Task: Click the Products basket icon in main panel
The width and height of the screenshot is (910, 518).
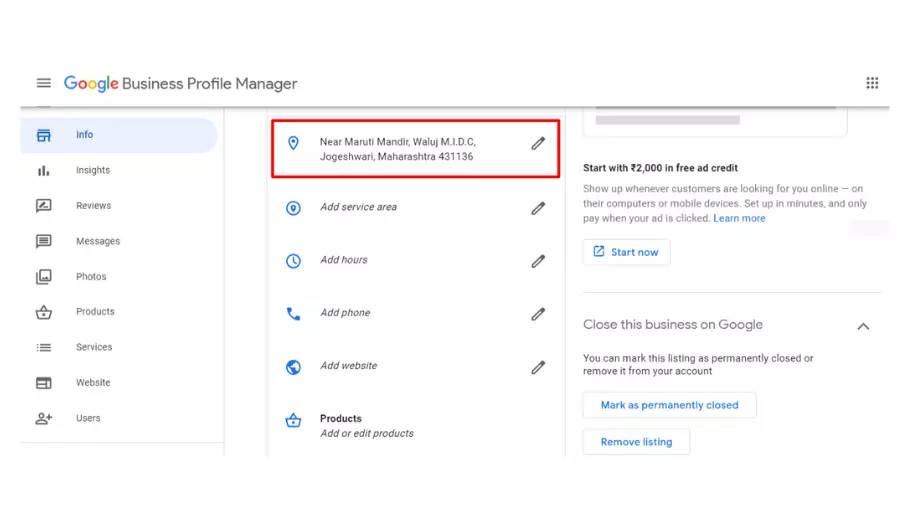Action: click(293, 421)
